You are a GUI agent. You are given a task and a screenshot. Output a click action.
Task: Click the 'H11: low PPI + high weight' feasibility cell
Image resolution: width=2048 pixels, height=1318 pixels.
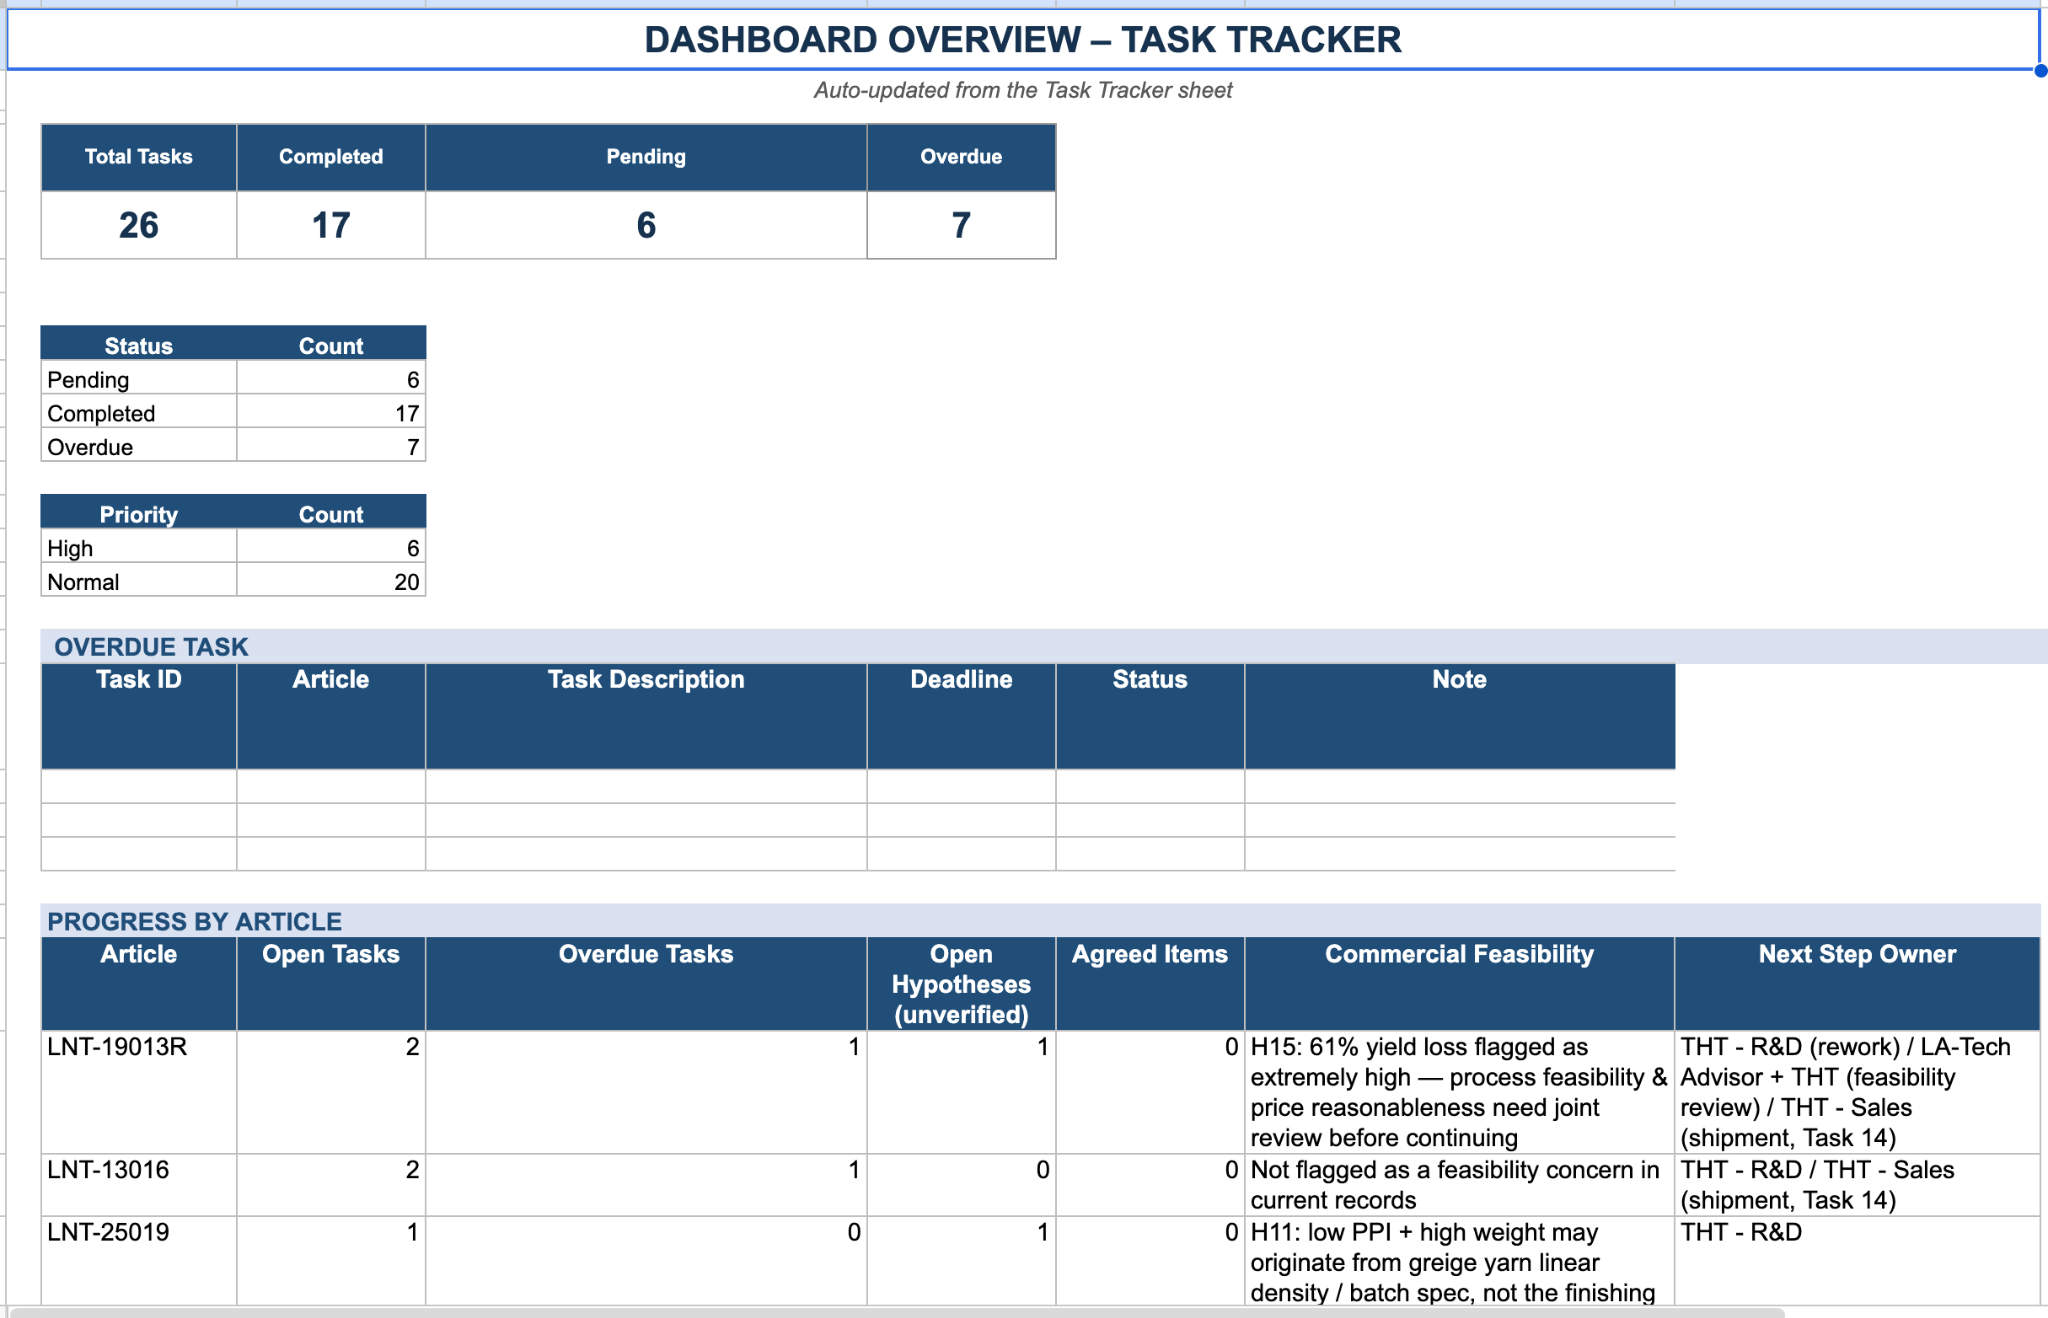(1460, 1261)
